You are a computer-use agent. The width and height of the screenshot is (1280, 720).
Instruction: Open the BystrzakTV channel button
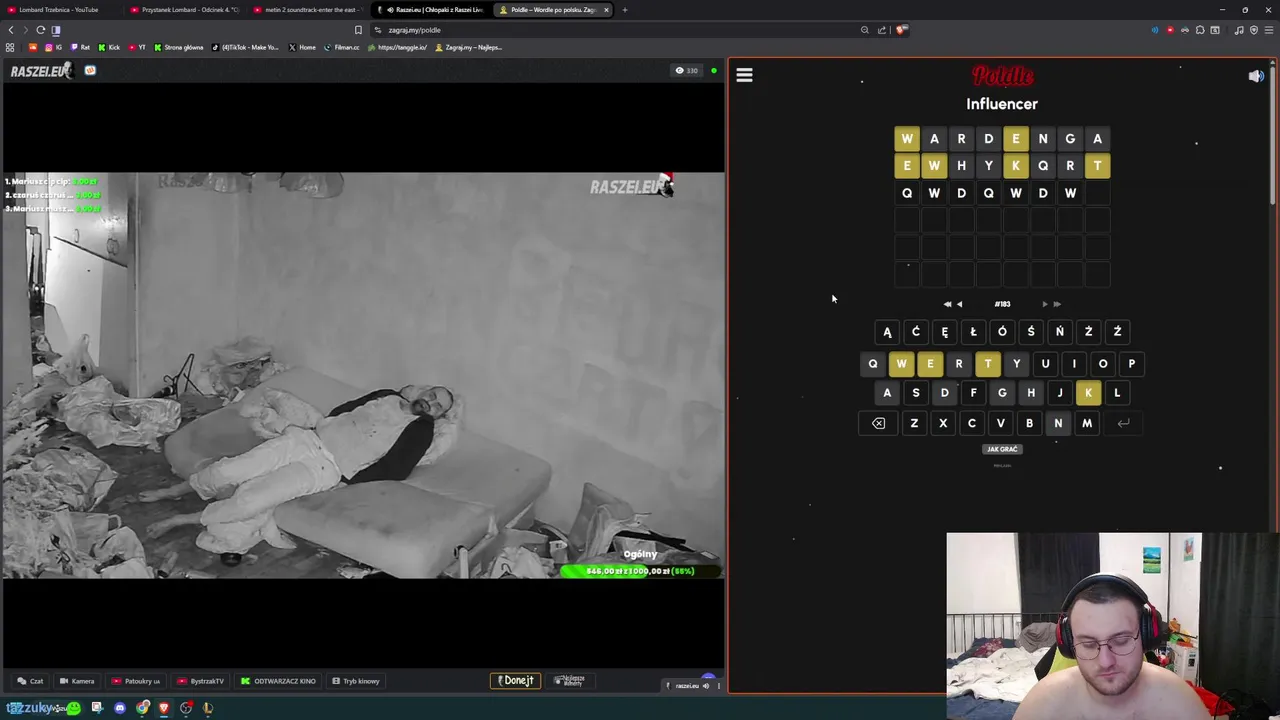tap(201, 681)
